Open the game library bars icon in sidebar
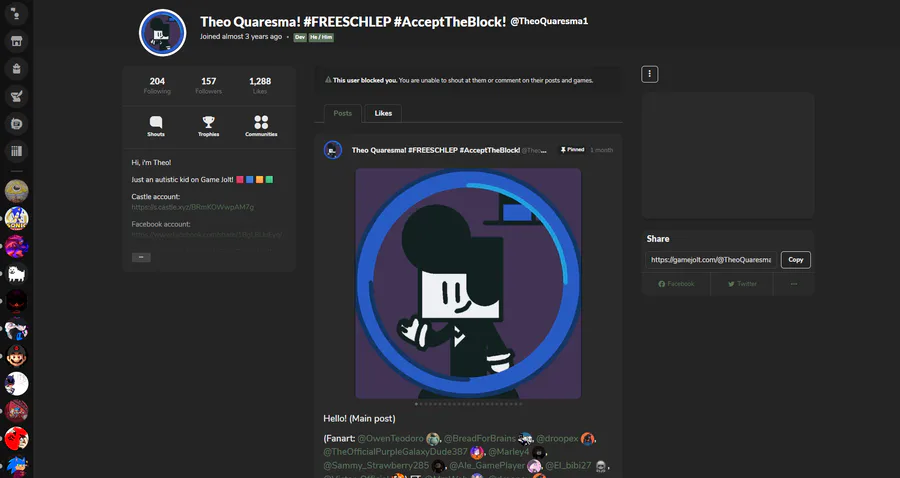The image size is (900, 478). tap(16, 151)
